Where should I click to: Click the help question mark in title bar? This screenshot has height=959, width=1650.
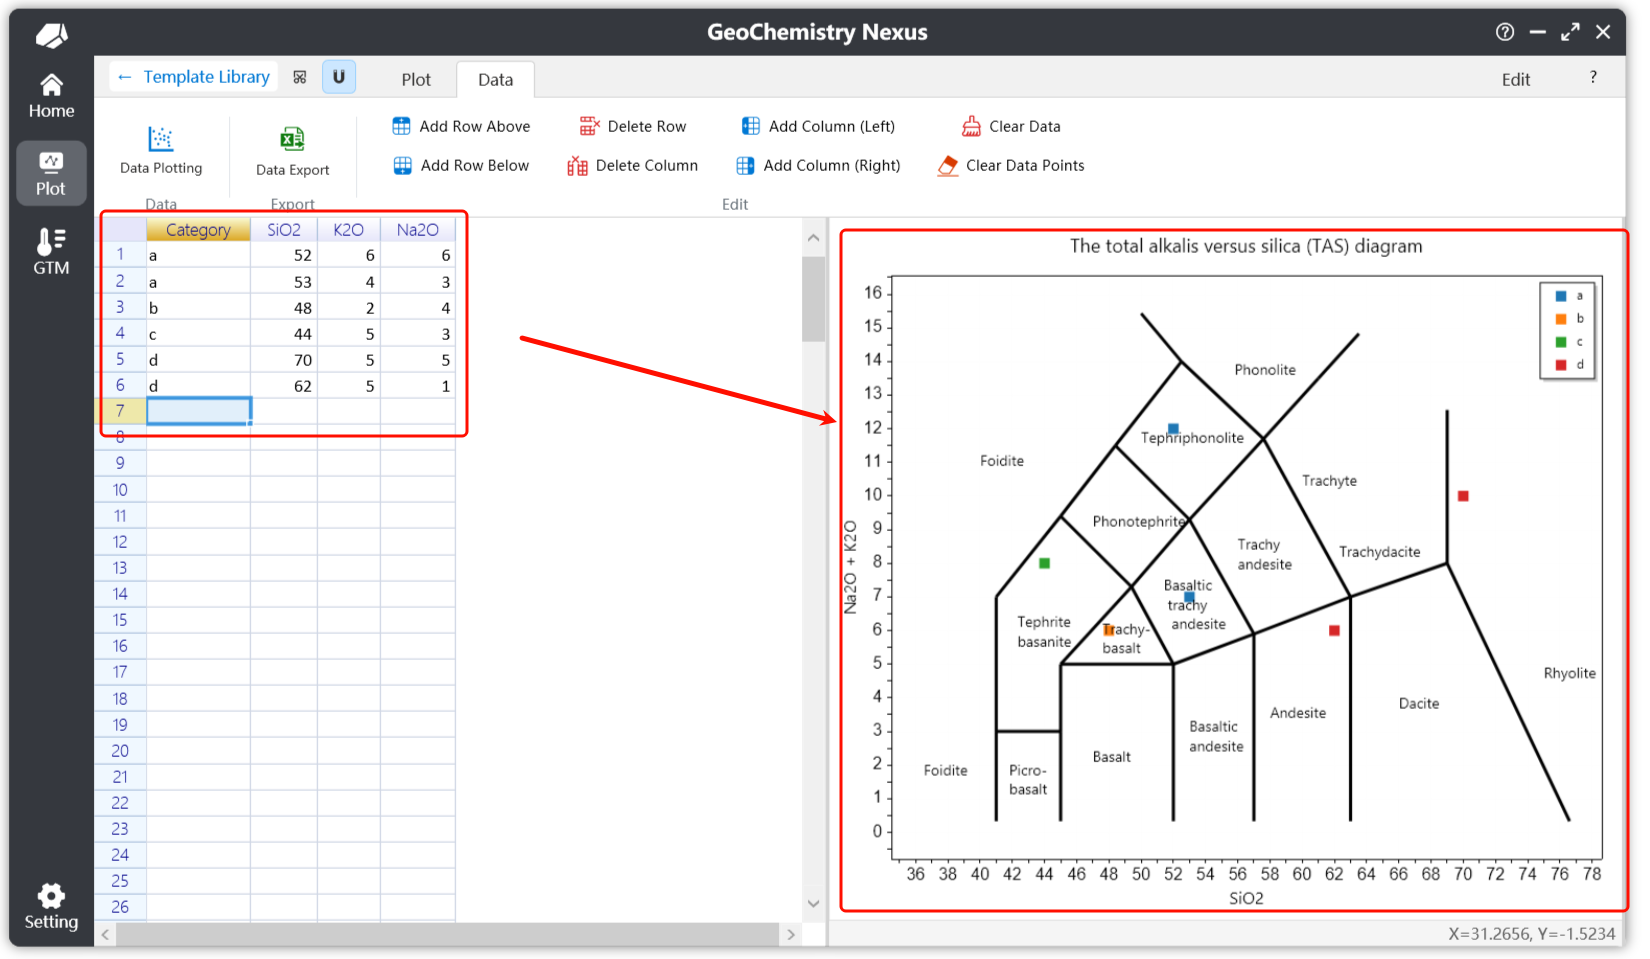(x=1504, y=32)
